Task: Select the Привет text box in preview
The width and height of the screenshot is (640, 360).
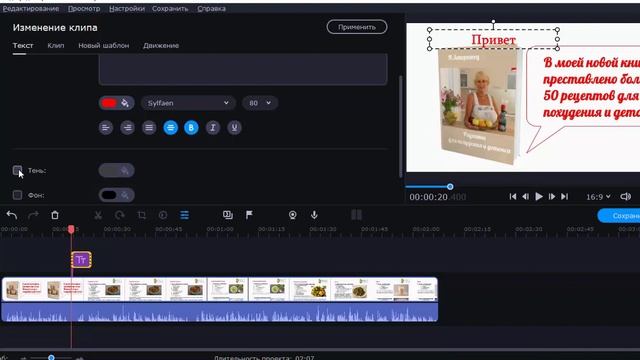Action: coord(493,40)
